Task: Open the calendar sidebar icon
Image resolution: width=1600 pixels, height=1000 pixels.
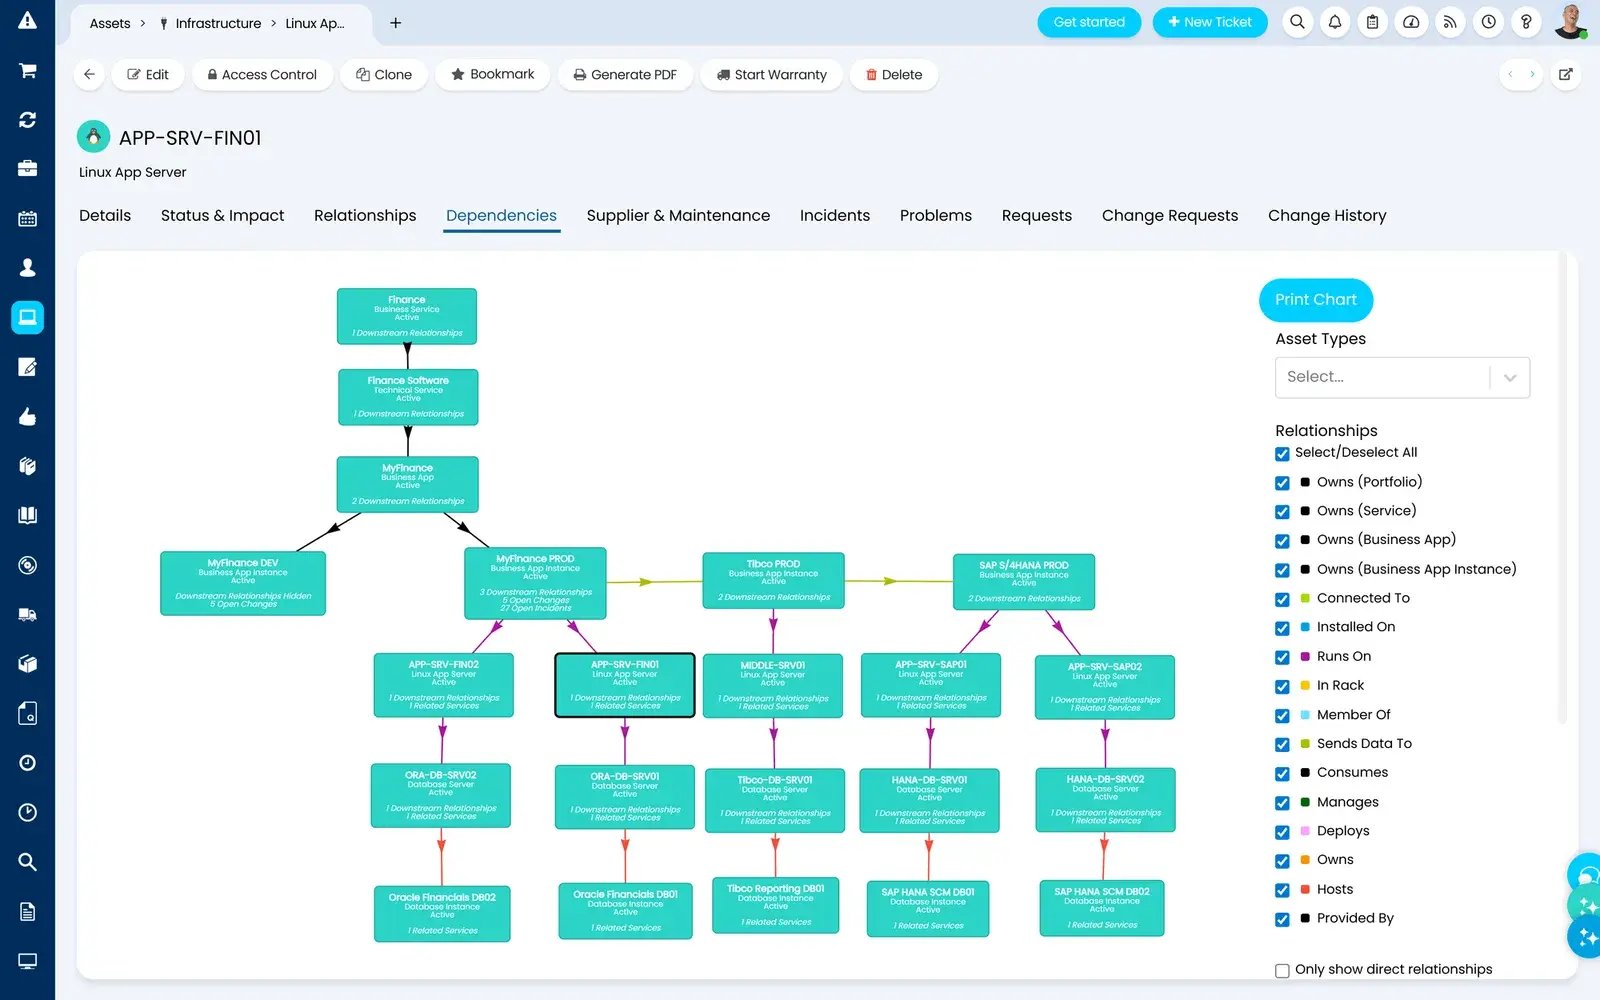Action: [27, 218]
